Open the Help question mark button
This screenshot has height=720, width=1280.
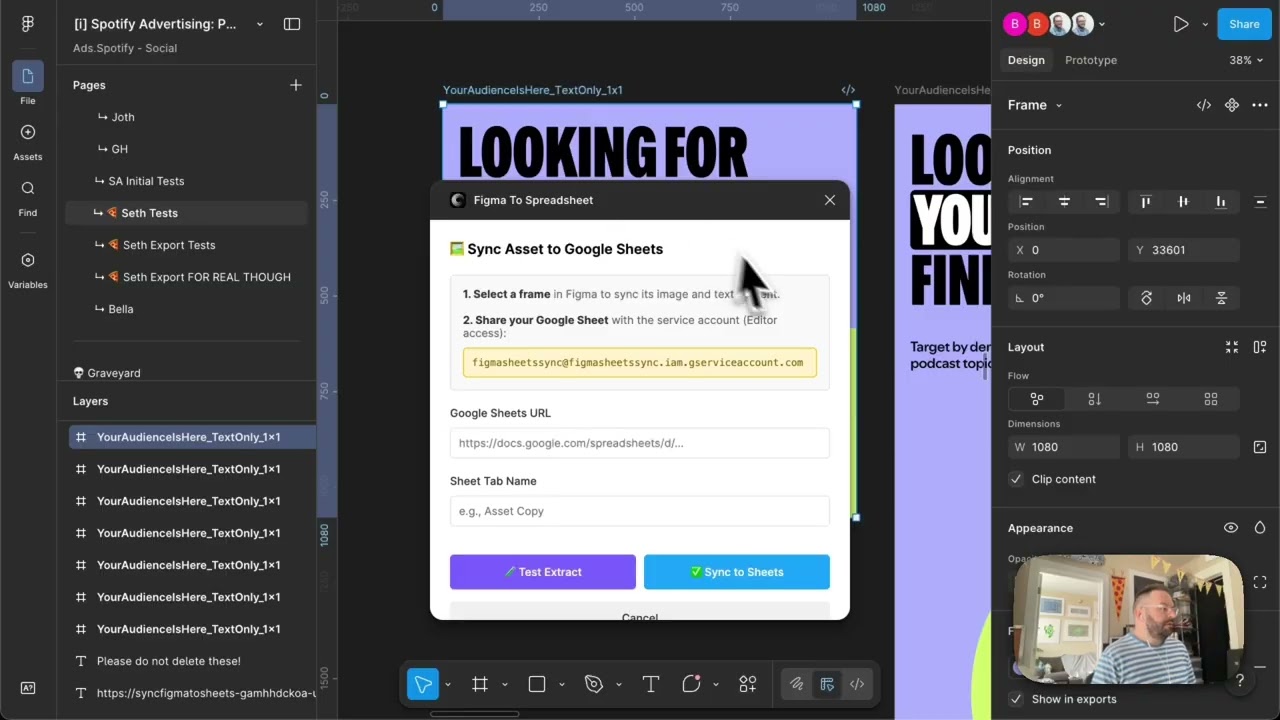coord(1240,681)
